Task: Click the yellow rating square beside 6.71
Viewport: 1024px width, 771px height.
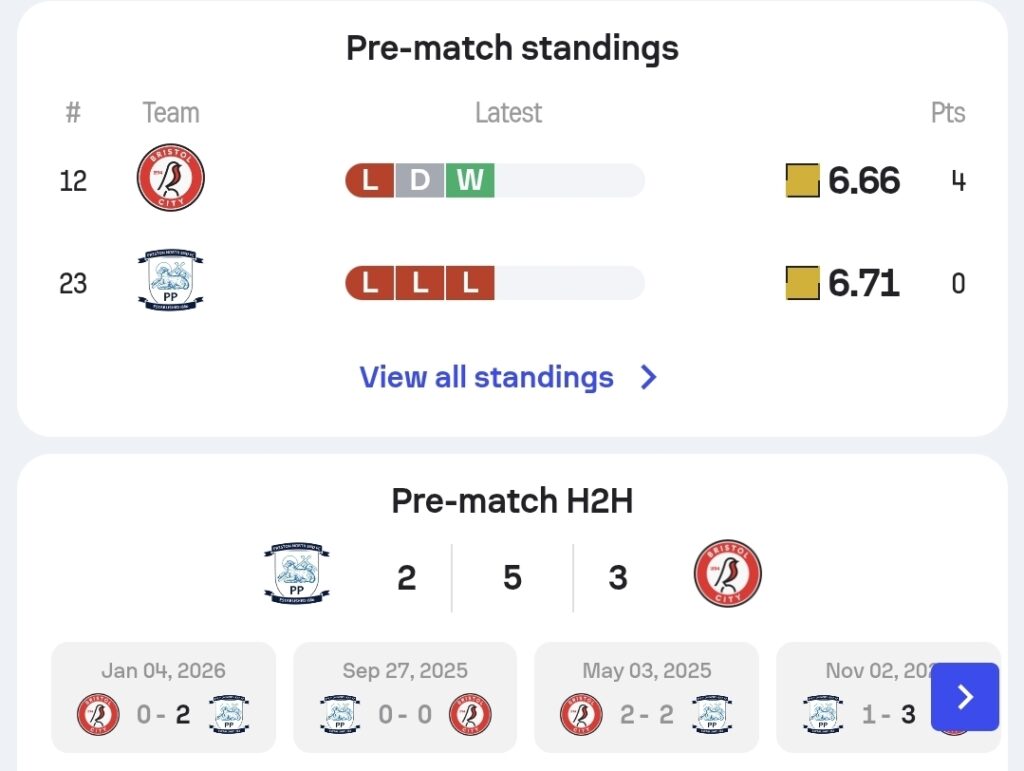Action: tap(802, 283)
